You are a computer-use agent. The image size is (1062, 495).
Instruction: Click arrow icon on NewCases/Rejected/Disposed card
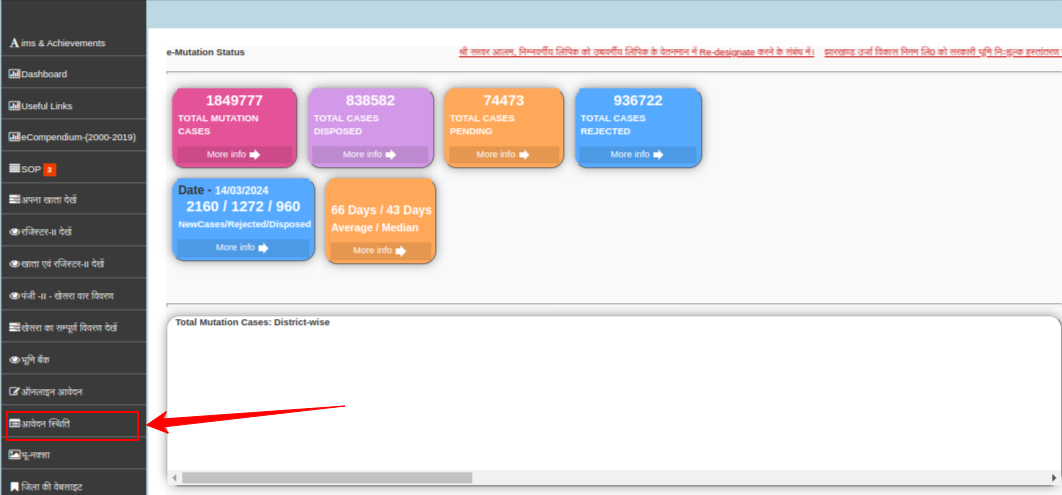(263, 248)
